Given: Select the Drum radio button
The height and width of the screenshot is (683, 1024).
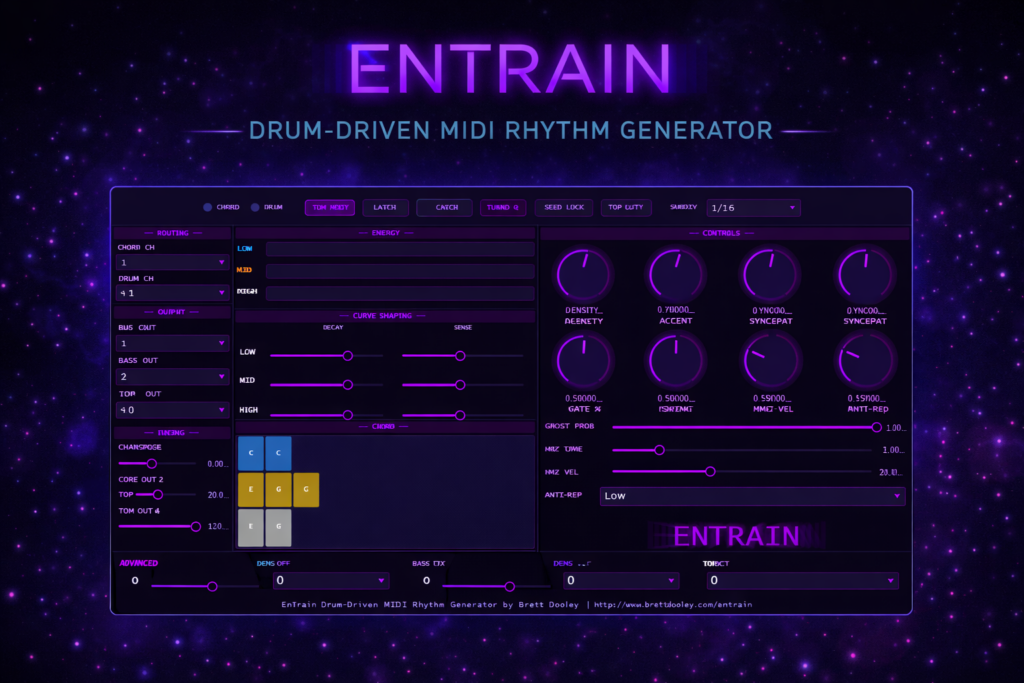Looking at the screenshot, I should (x=255, y=208).
